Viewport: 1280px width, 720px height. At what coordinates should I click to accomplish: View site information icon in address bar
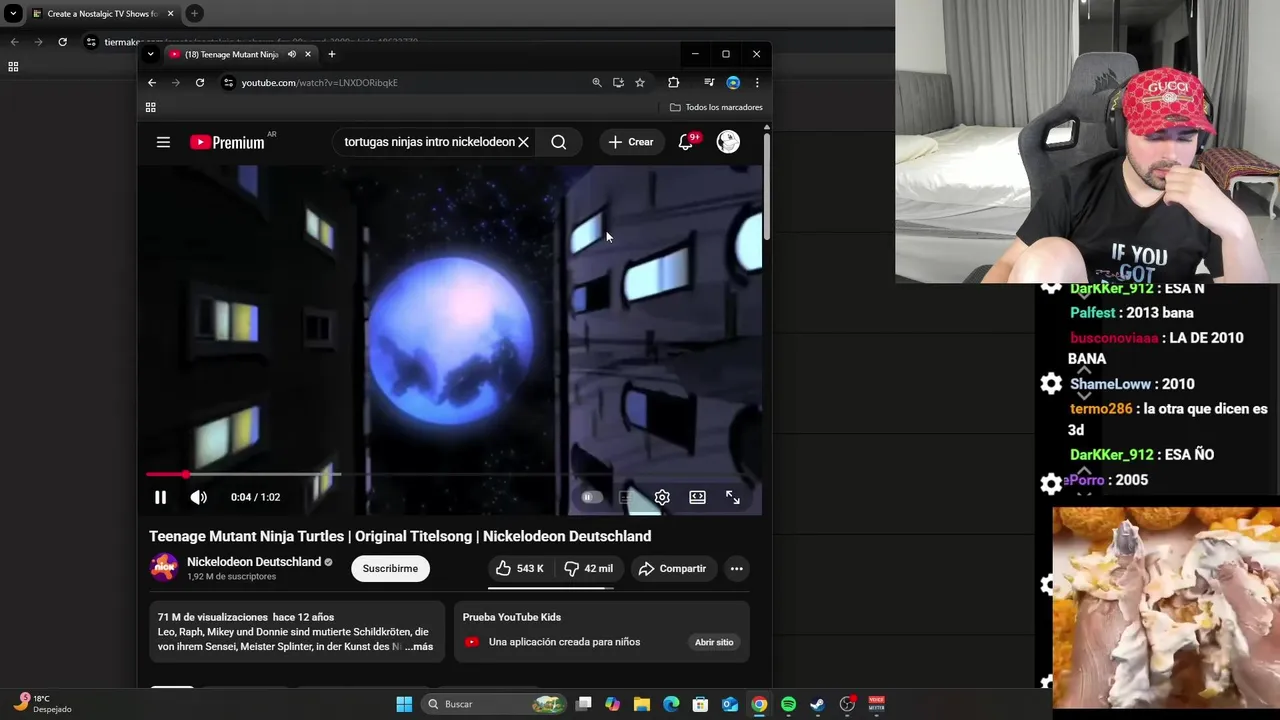point(229,83)
